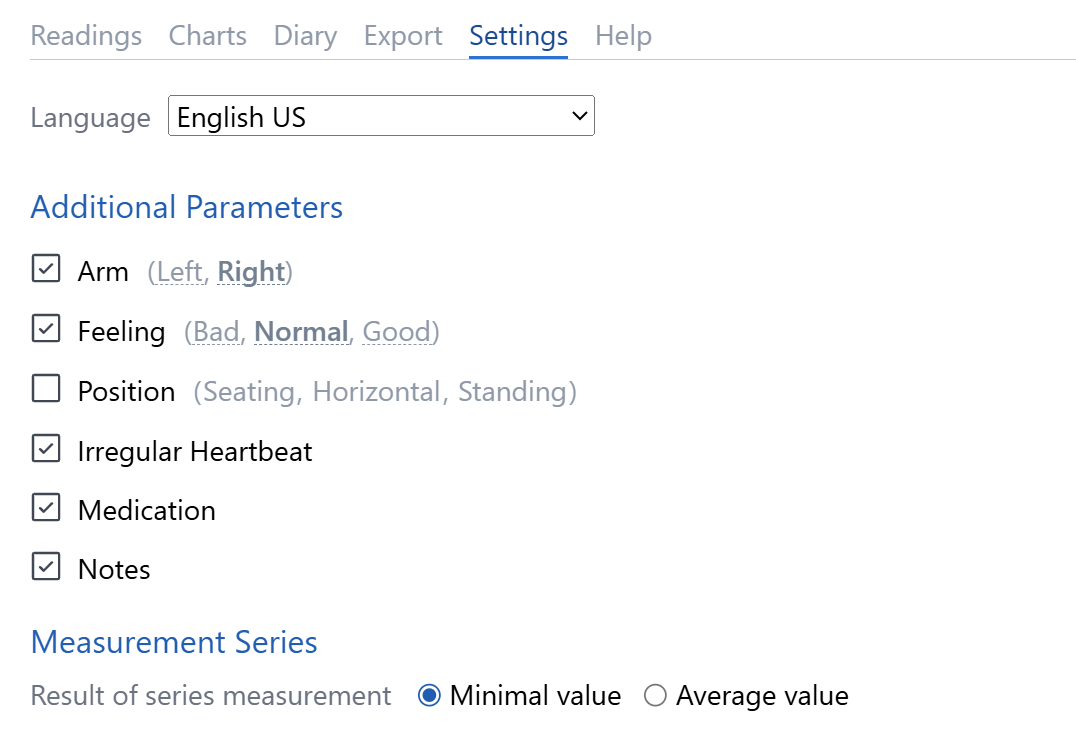
Task: Toggle the Notes checkbox
Action: tap(46, 567)
